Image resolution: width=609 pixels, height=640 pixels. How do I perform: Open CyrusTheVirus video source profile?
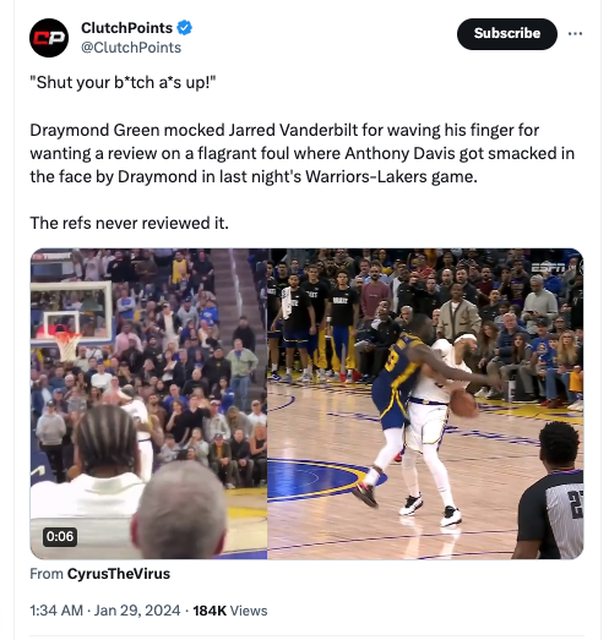tap(118, 573)
